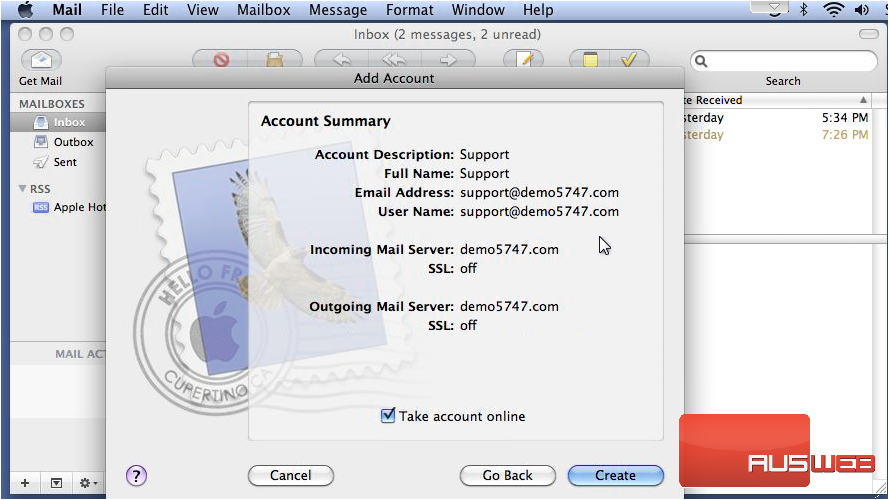Click the Get Mail toolbar icon
This screenshot has height=500, width=889.
tap(40, 61)
